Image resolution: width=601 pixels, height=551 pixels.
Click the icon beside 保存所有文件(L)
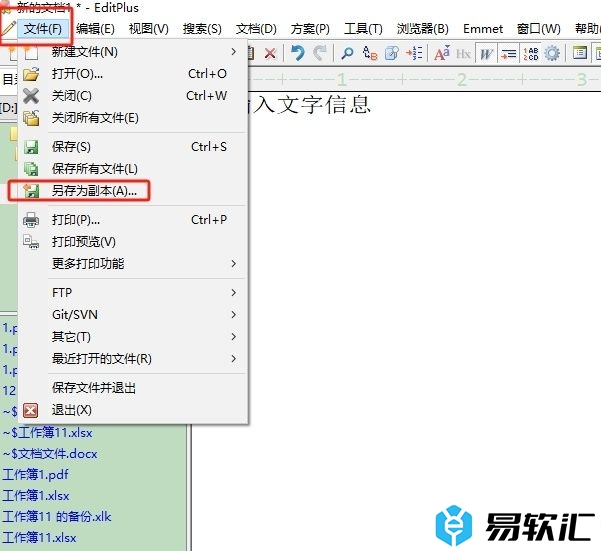[31, 169]
